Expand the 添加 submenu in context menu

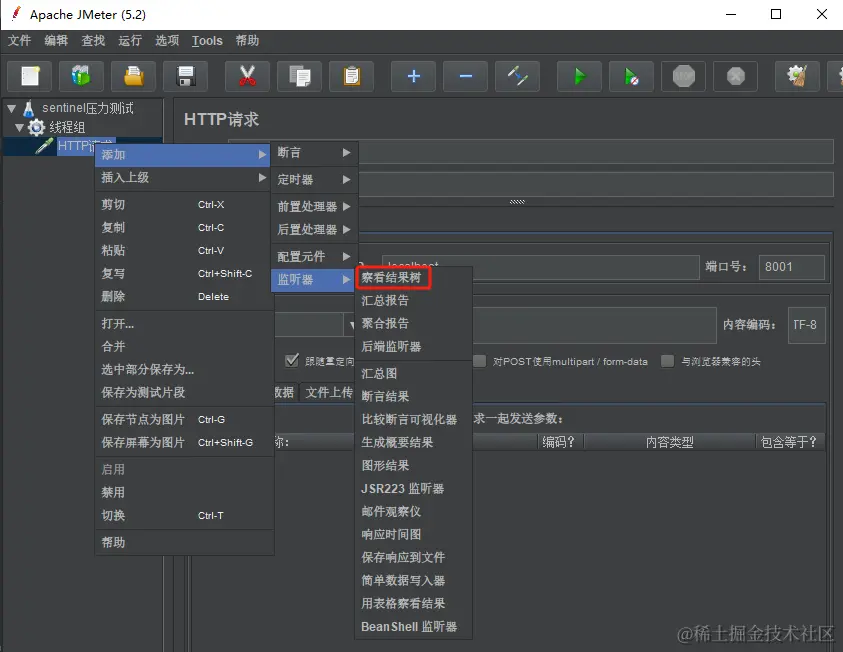pyautogui.click(x=183, y=155)
